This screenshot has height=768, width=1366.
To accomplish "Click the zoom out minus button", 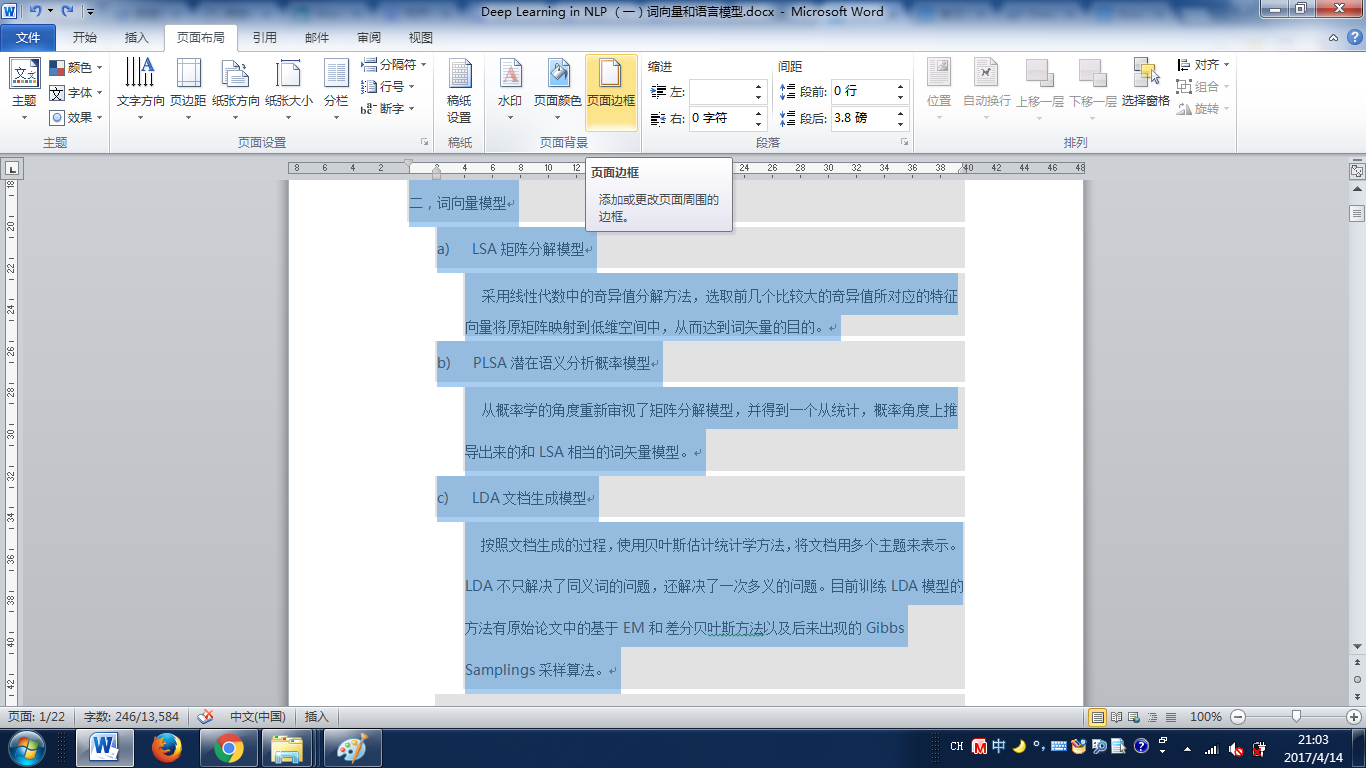I will tap(1237, 717).
